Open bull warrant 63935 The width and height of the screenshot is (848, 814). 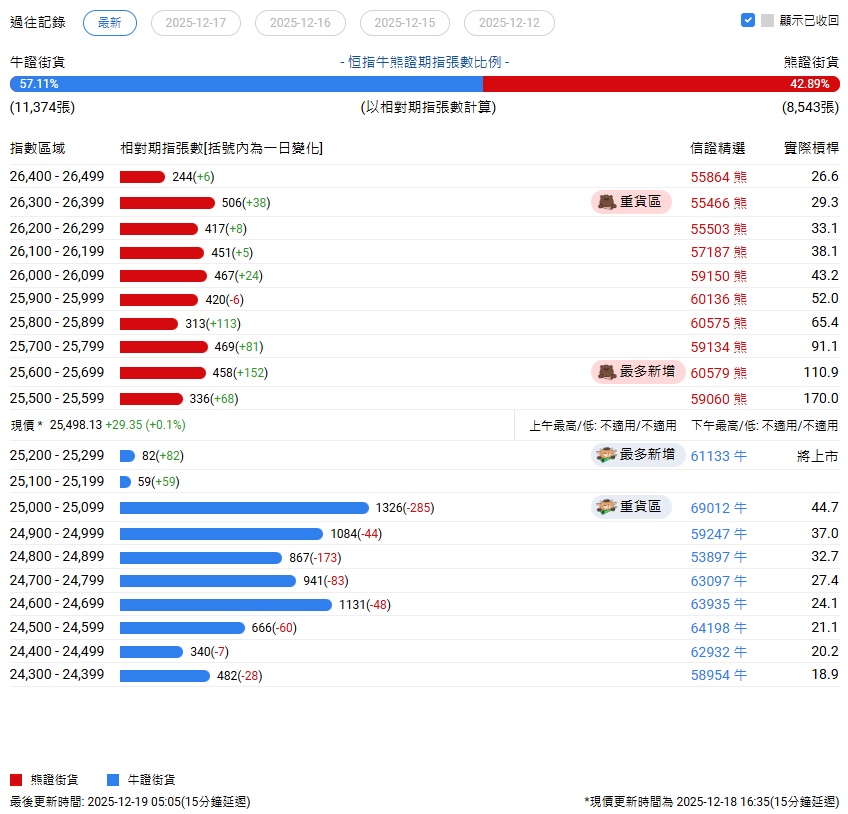[718, 604]
